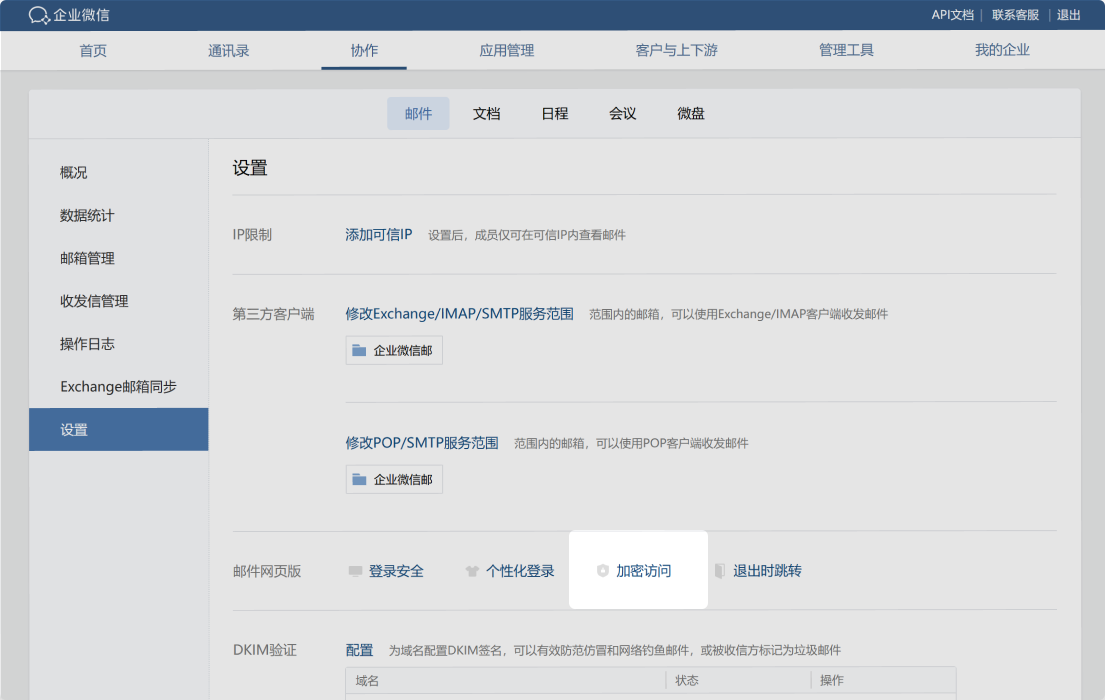Screen dimensions: 1105x700
Task: Click the shield icon beside 加密访问
Action: pos(603,571)
